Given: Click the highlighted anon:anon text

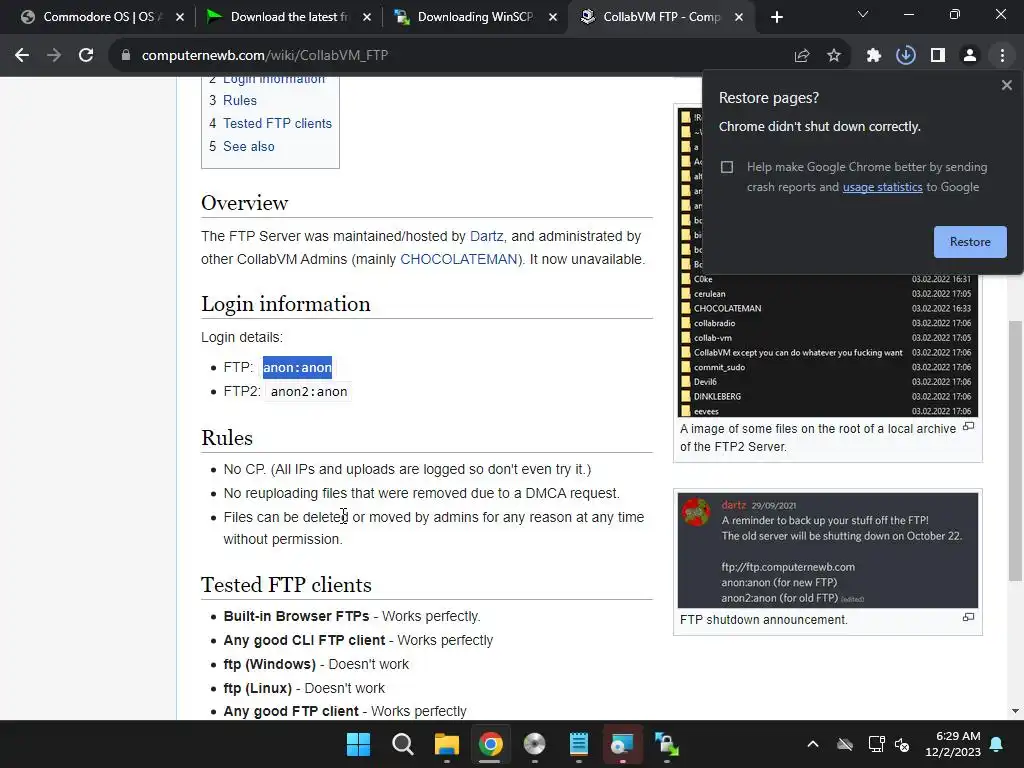Looking at the screenshot, I should [x=297, y=368].
